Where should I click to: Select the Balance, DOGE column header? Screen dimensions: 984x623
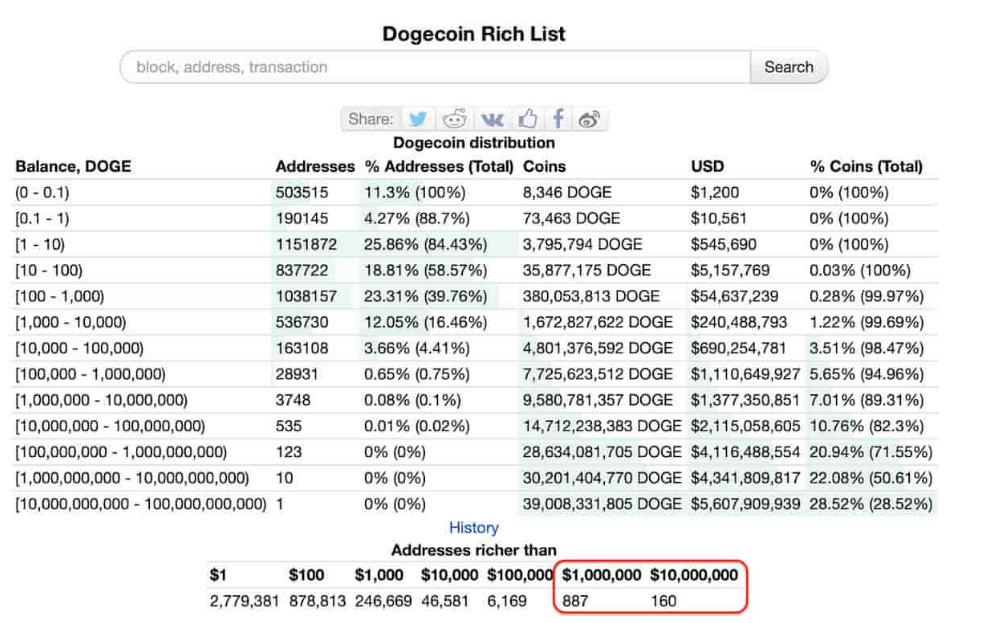click(73, 166)
